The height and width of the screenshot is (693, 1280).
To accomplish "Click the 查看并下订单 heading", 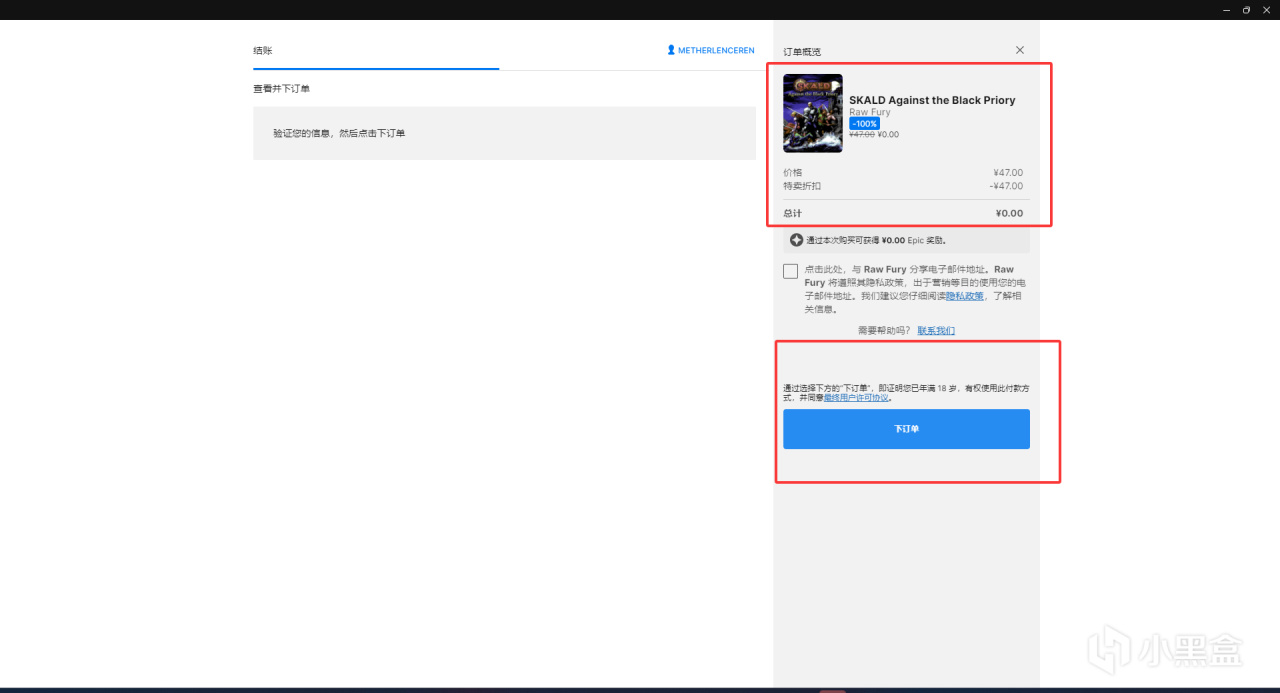I will 281,89.
